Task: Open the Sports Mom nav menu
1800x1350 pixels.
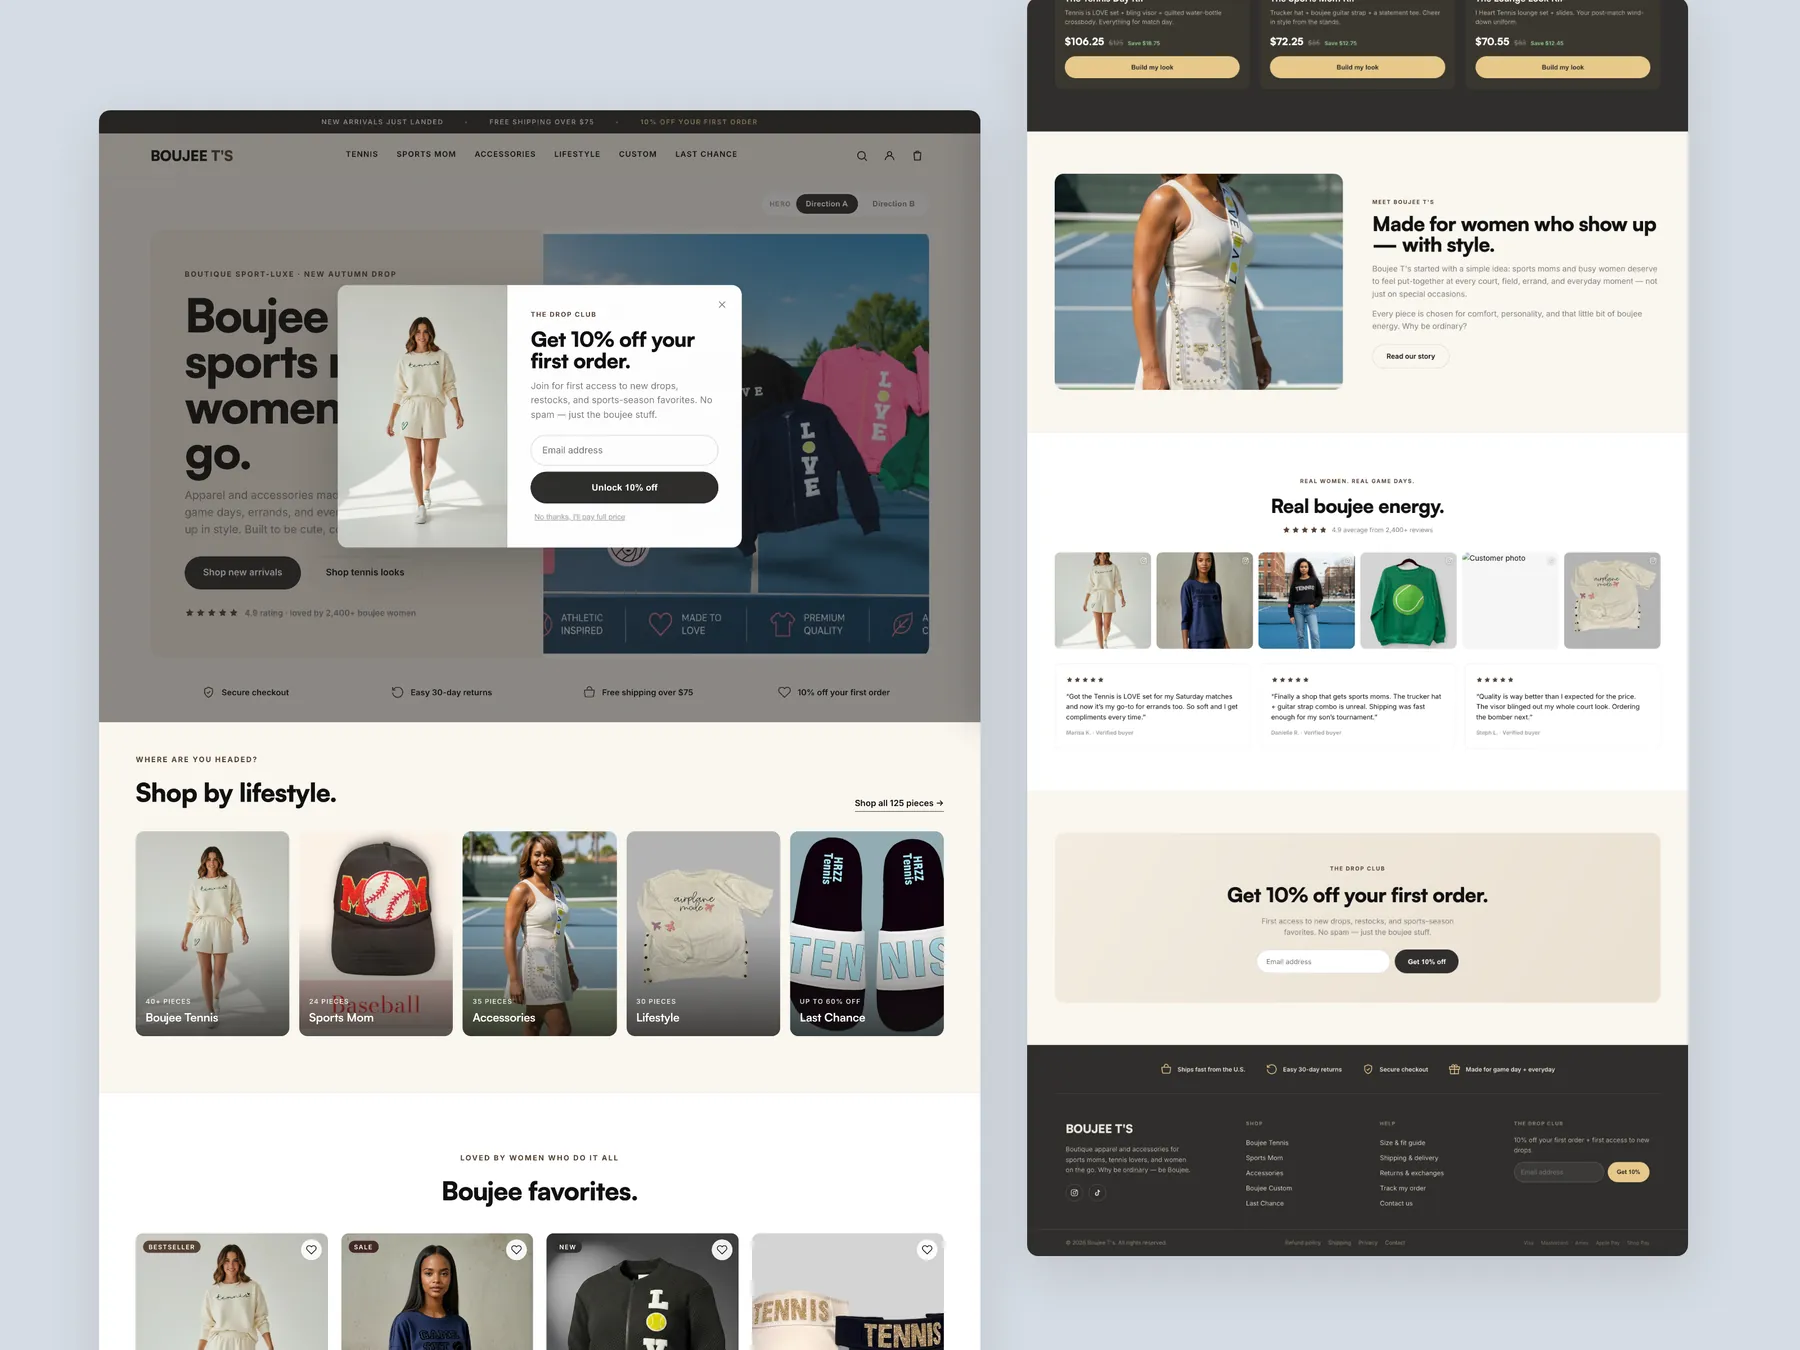Action: [426, 155]
